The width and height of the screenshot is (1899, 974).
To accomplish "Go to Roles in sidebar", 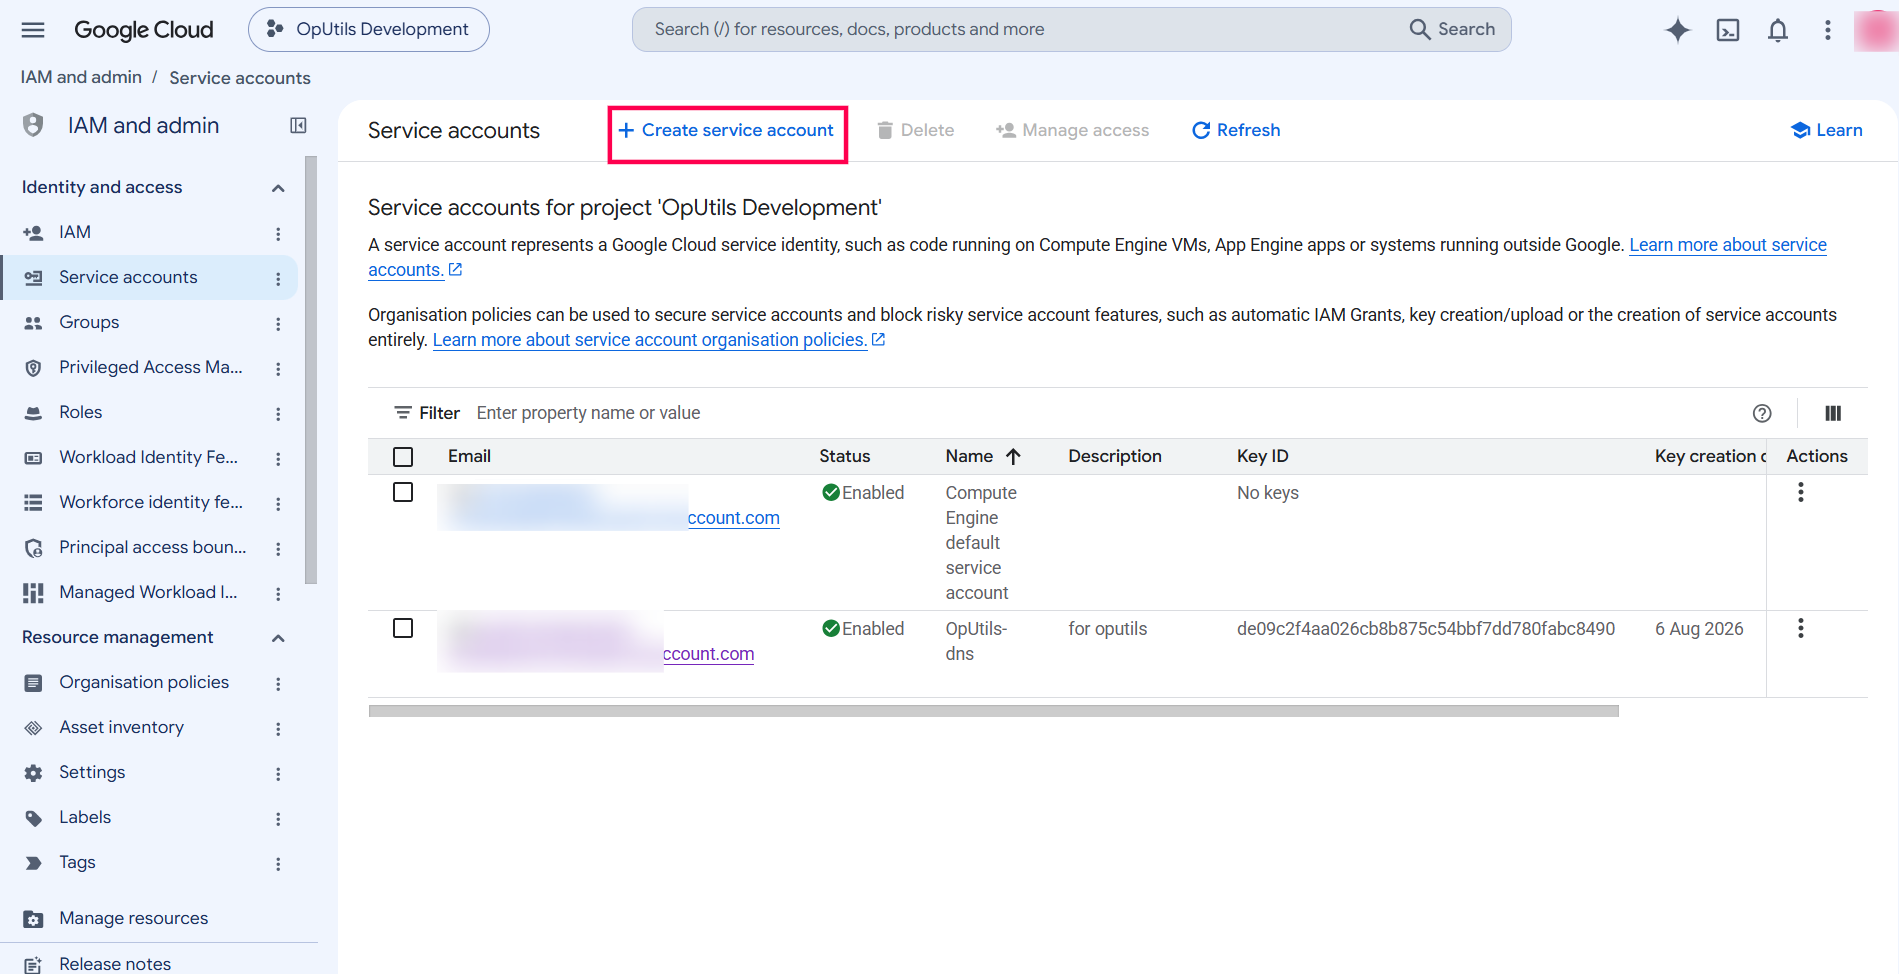I will (x=80, y=412).
